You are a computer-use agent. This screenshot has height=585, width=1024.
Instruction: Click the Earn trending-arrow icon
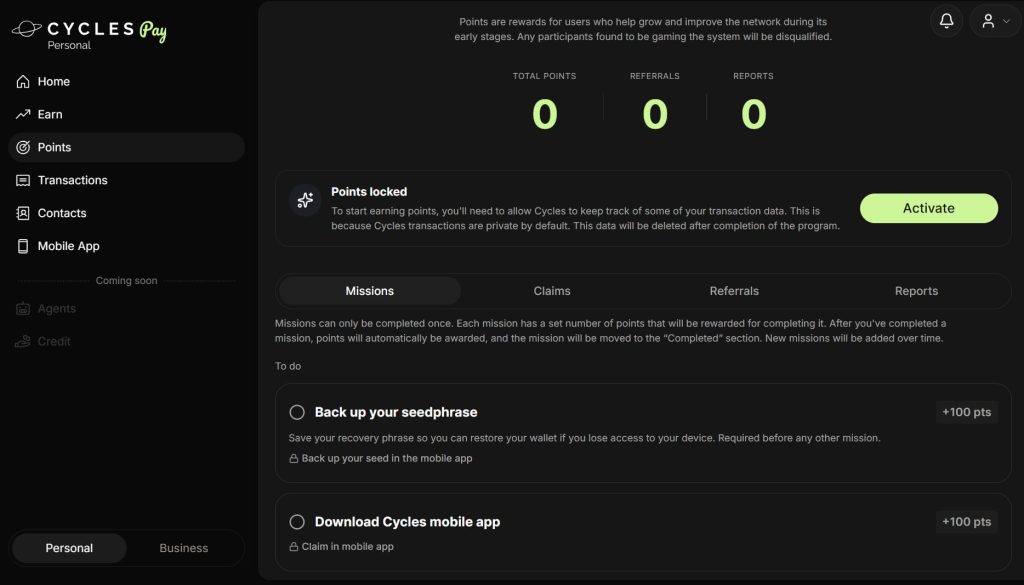coord(23,114)
